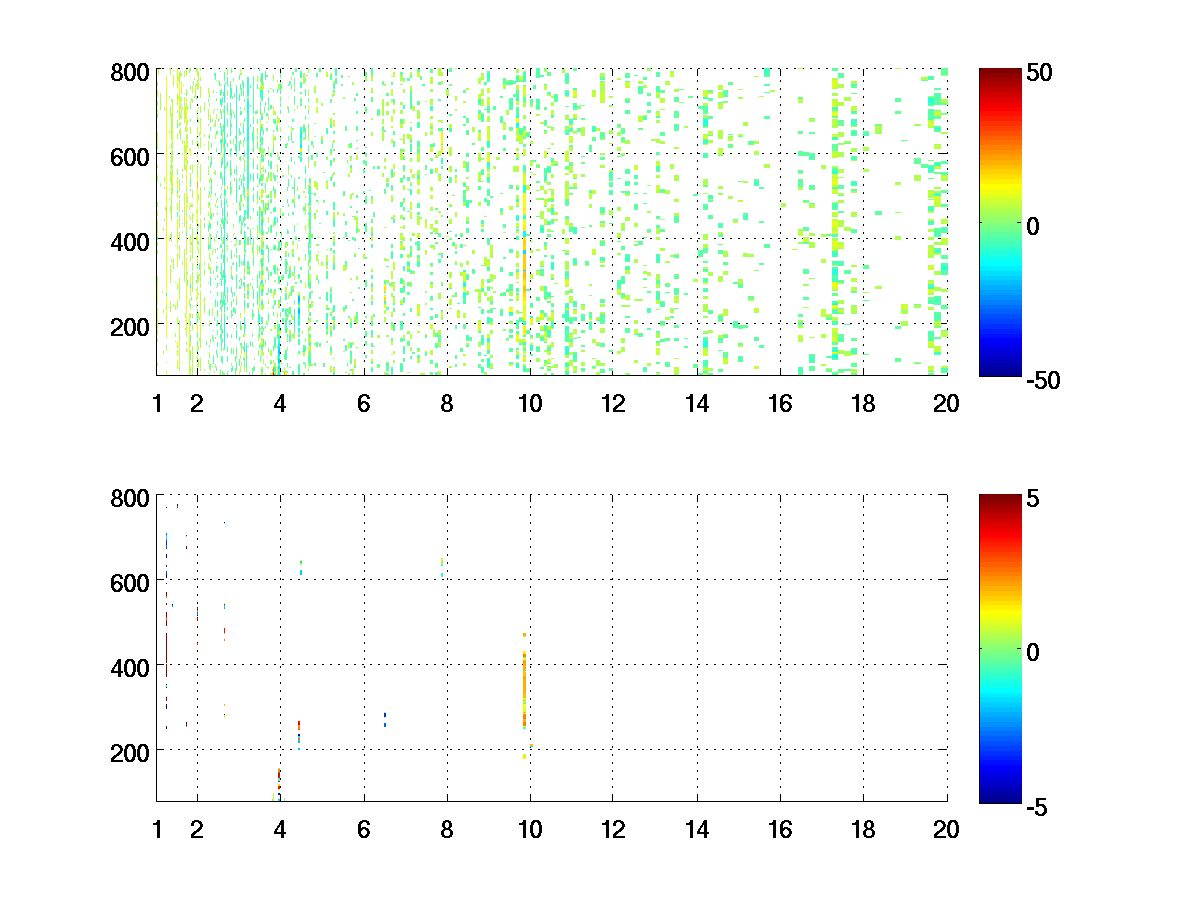Screen dimensions: 1200x900
Task: Click x-axis tick '16' under the upper plot
Action: (x=780, y=404)
